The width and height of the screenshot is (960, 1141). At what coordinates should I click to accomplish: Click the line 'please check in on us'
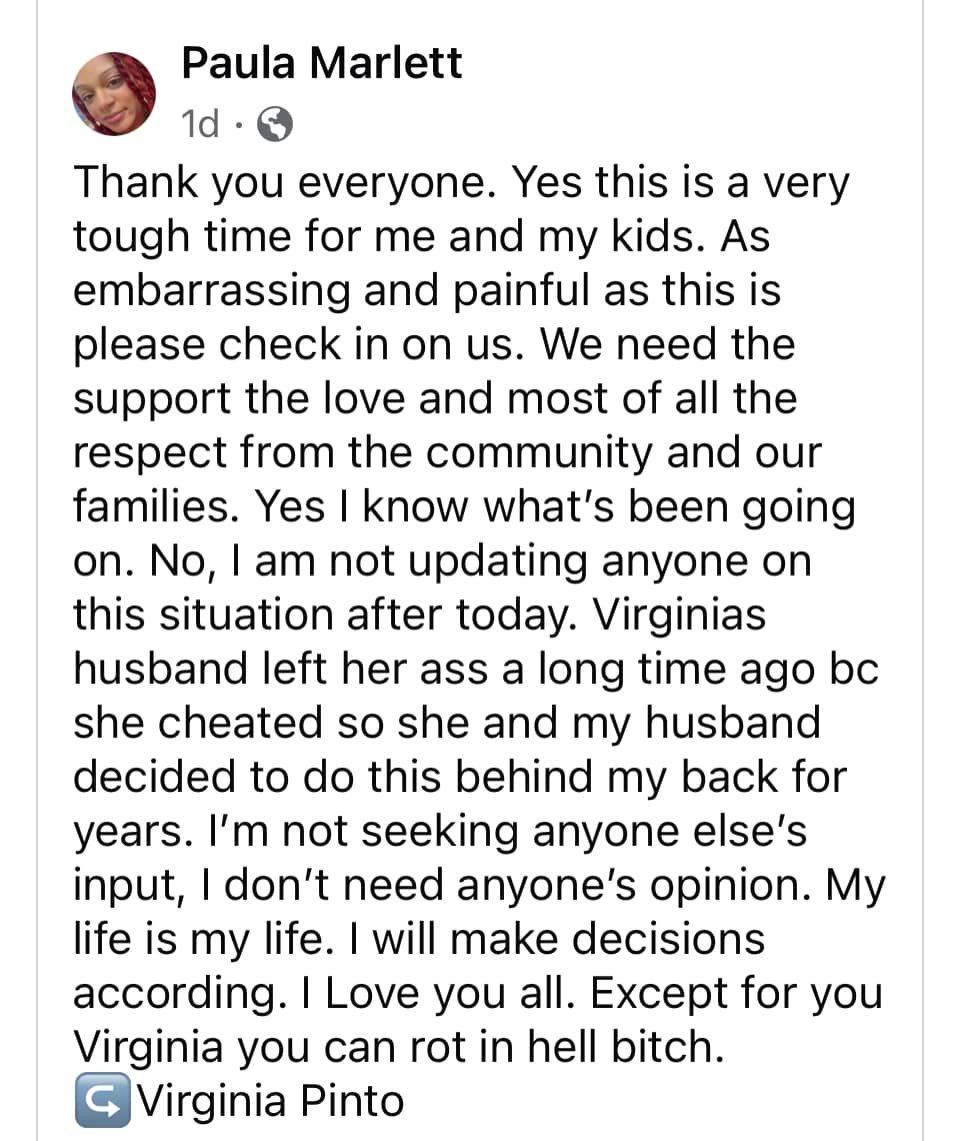tap(435, 344)
